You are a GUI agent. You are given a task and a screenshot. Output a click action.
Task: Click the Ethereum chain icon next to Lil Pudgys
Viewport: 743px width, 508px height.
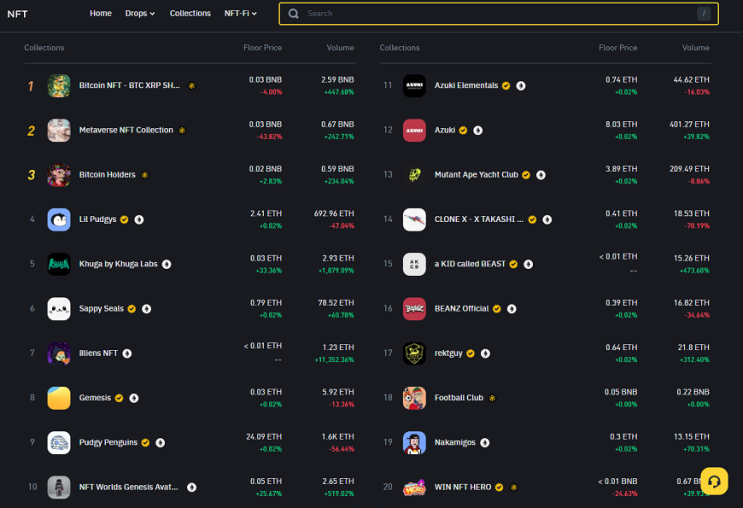tap(139, 219)
